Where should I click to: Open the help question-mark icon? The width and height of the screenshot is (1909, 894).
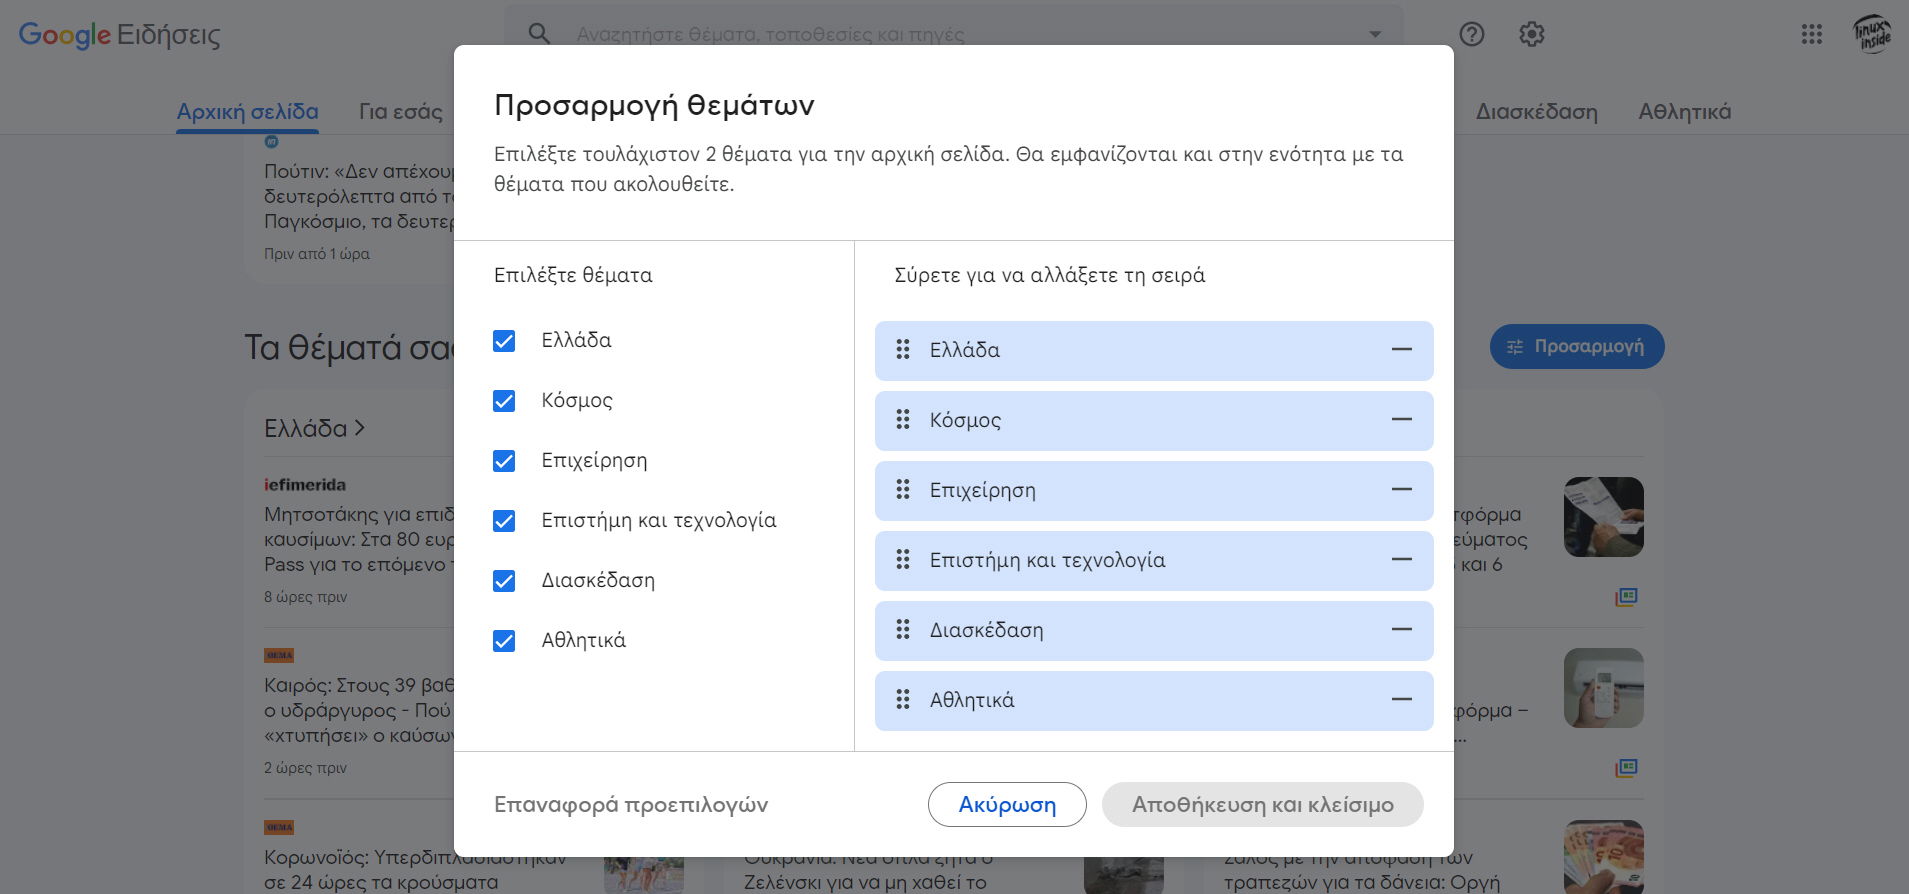click(x=1472, y=34)
